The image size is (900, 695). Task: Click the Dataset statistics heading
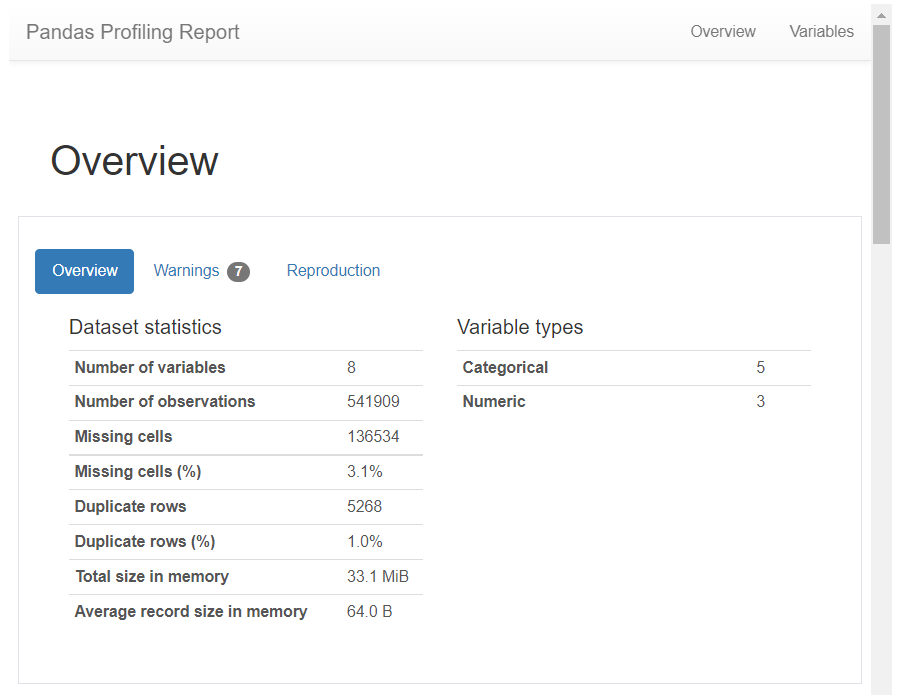coord(145,327)
